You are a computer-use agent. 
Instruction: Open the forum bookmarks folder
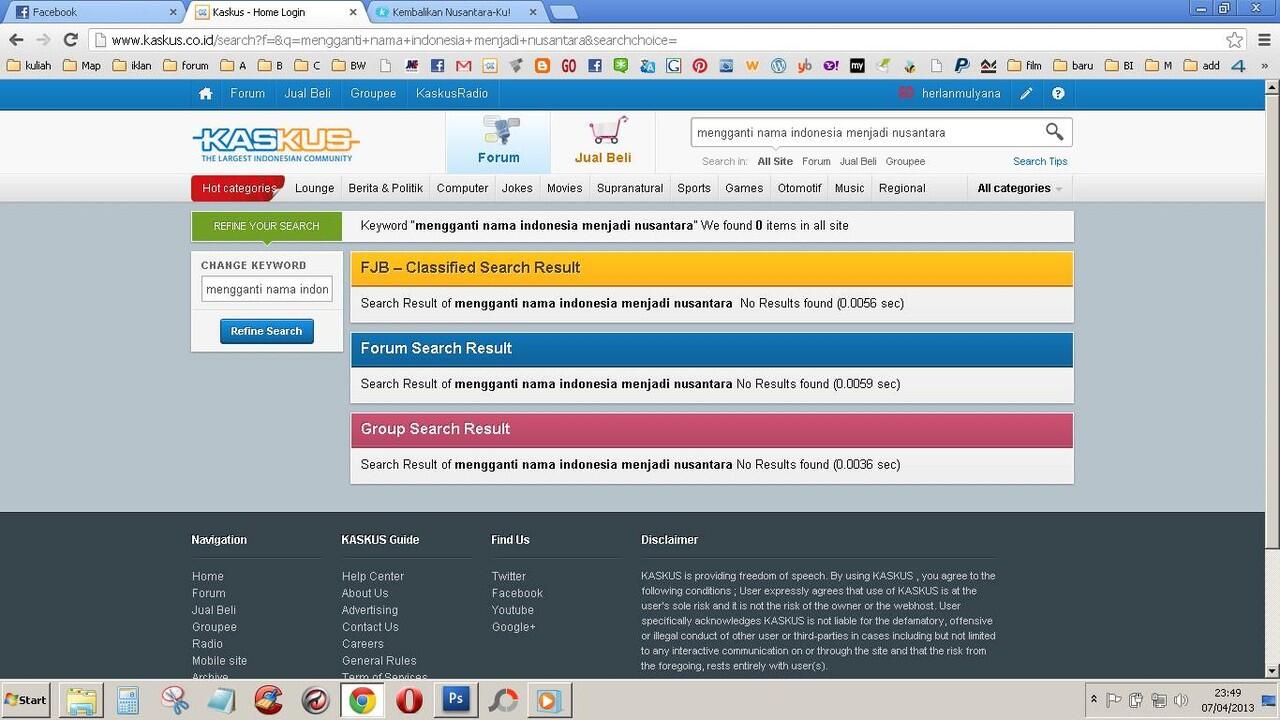point(186,66)
